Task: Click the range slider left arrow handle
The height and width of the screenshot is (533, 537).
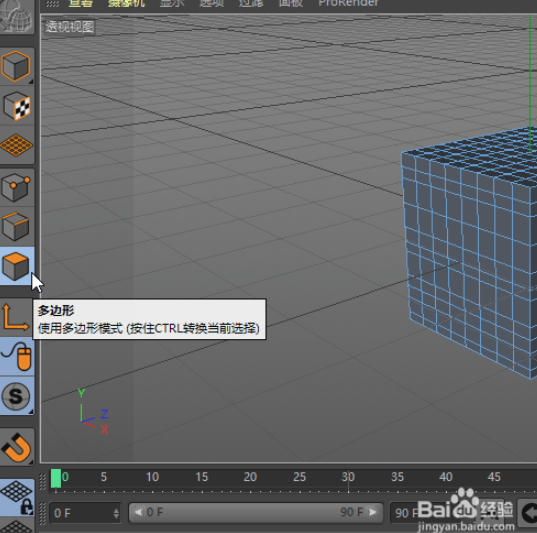Action: (138, 512)
